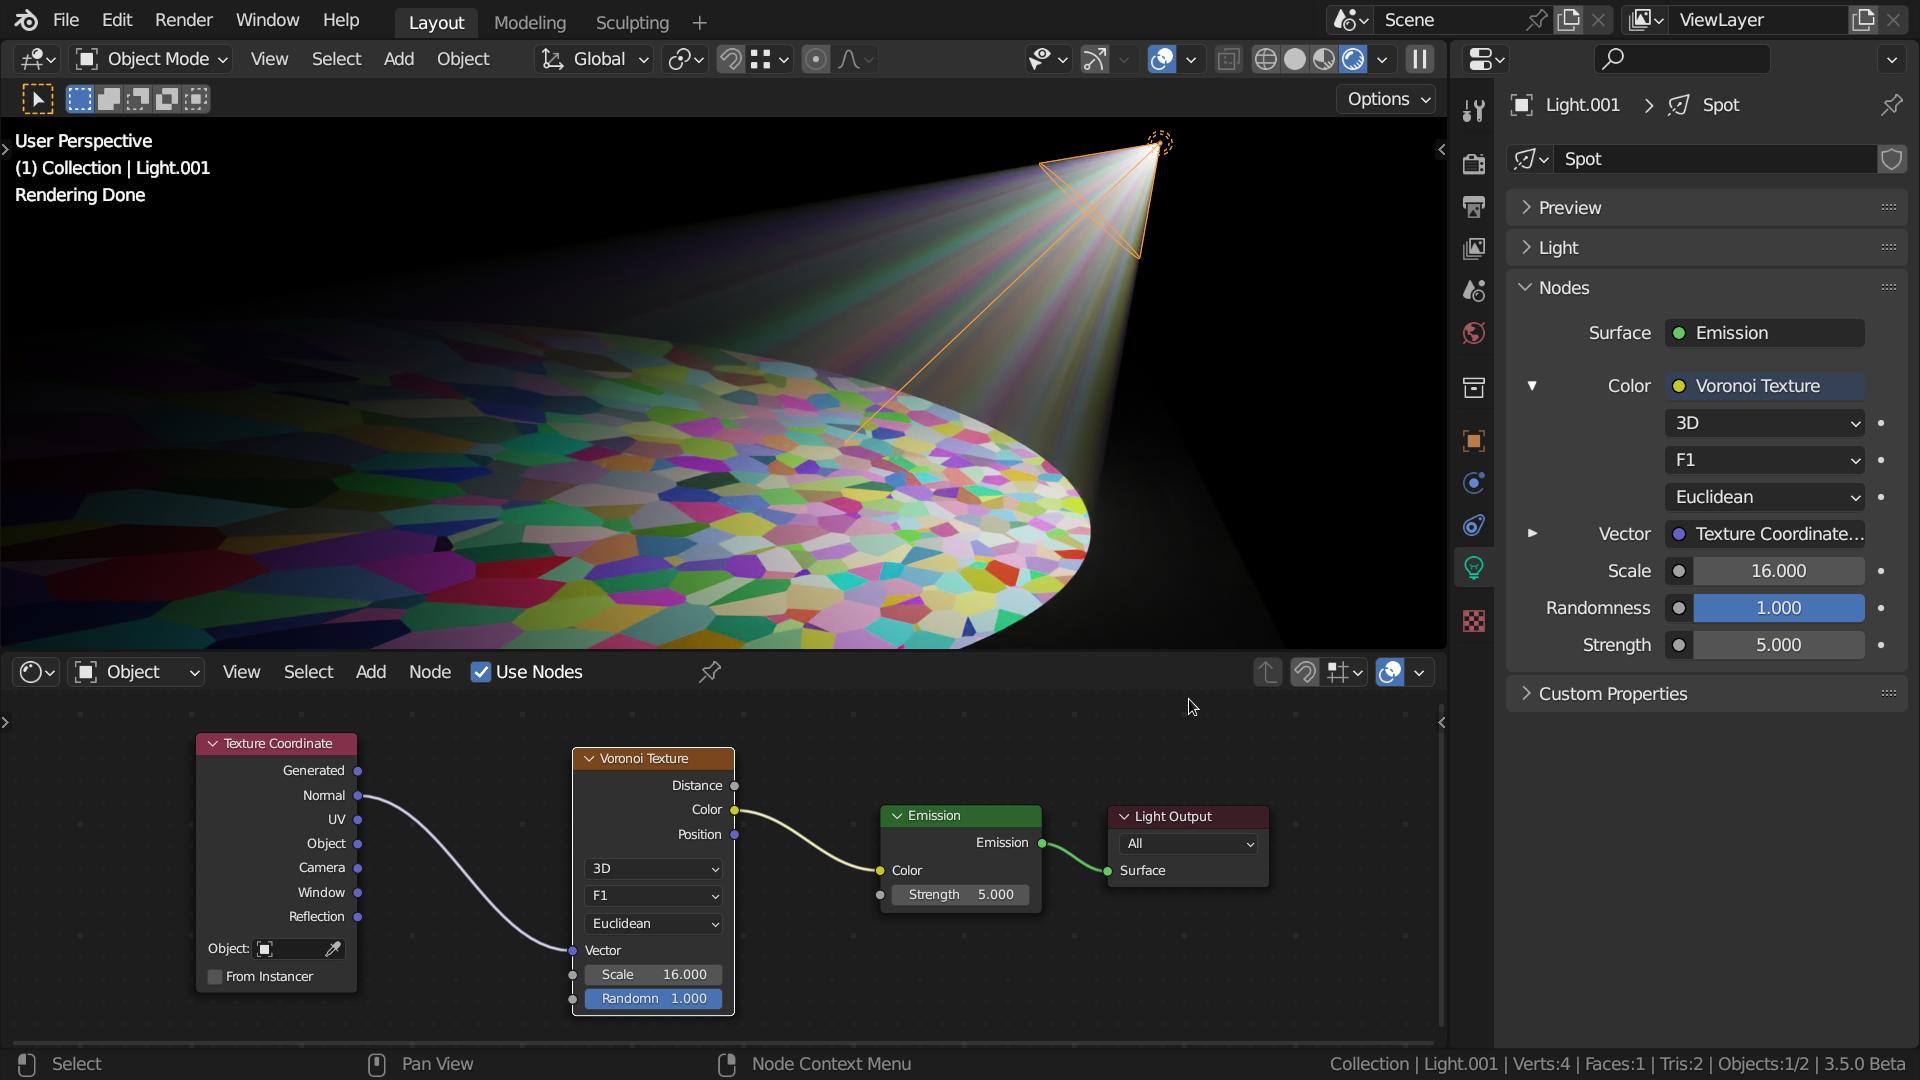Open the Object Mode dropdown
This screenshot has width=1920, height=1080.
point(152,59)
